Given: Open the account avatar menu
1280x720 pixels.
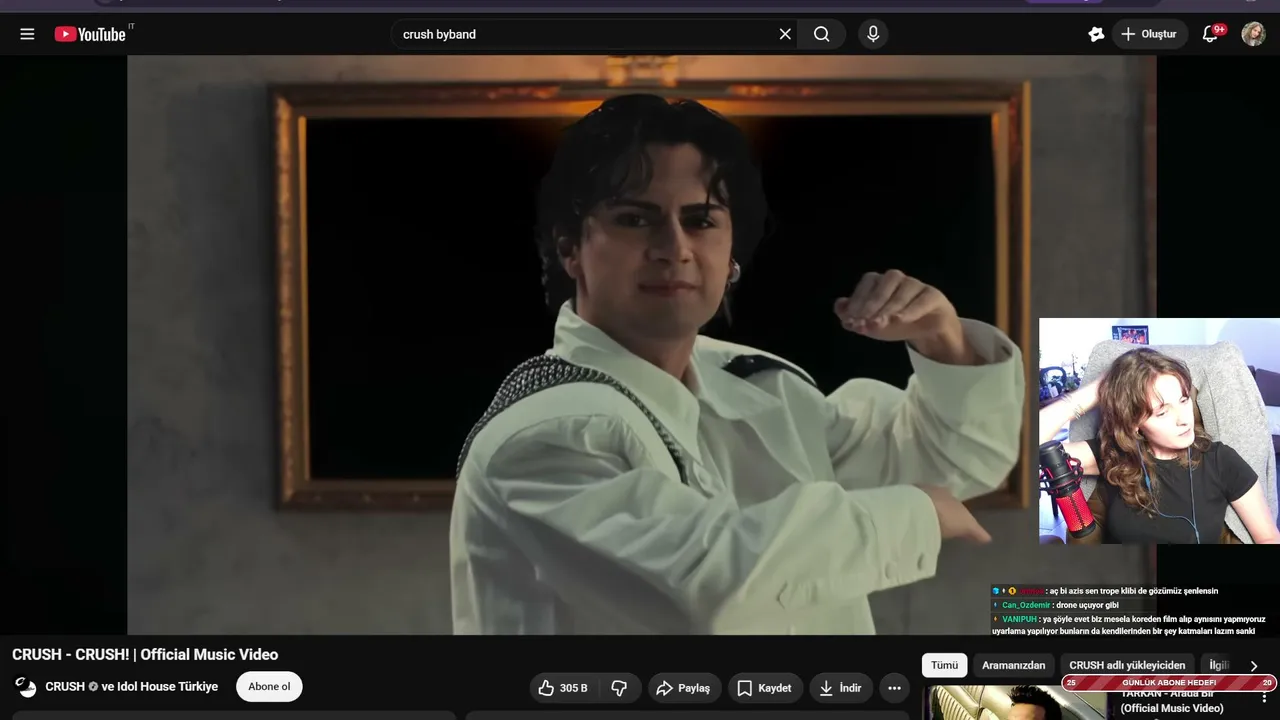Looking at the screenshot, I should click(x=1253, y=34).
